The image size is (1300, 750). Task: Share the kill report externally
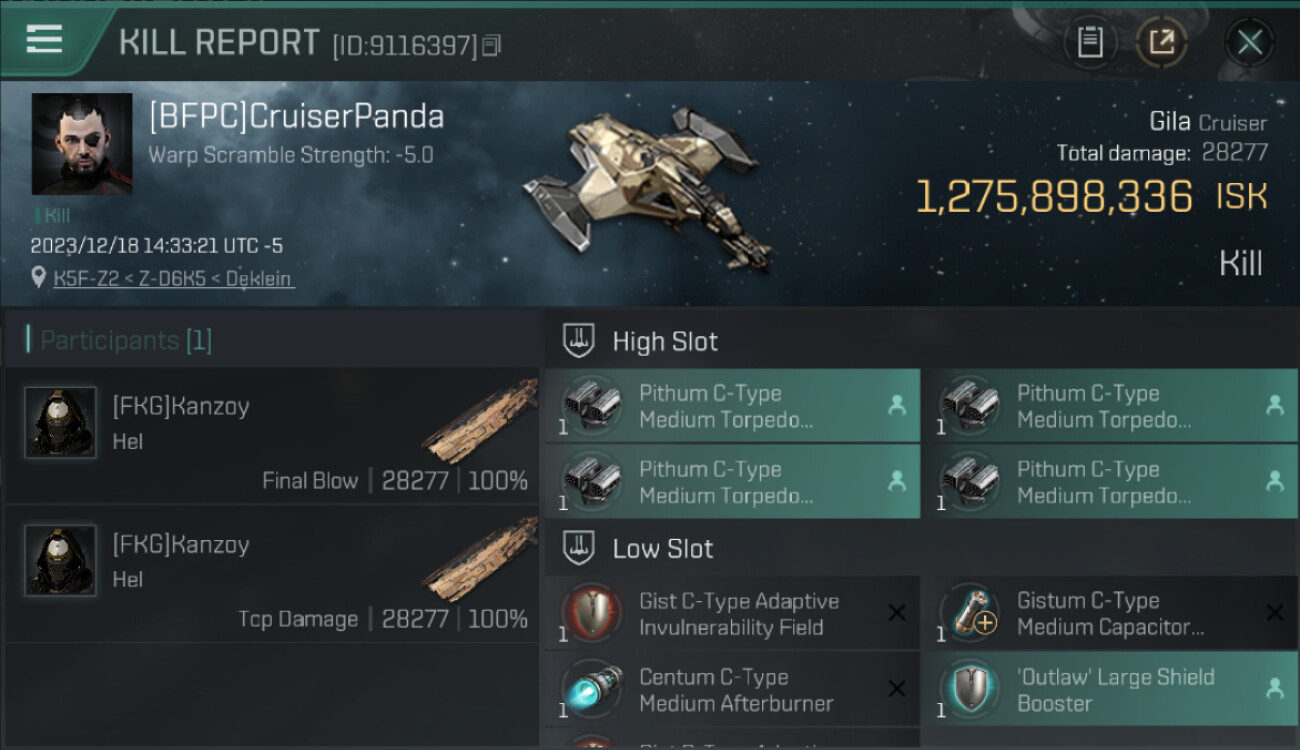(x=1161, y=42)
